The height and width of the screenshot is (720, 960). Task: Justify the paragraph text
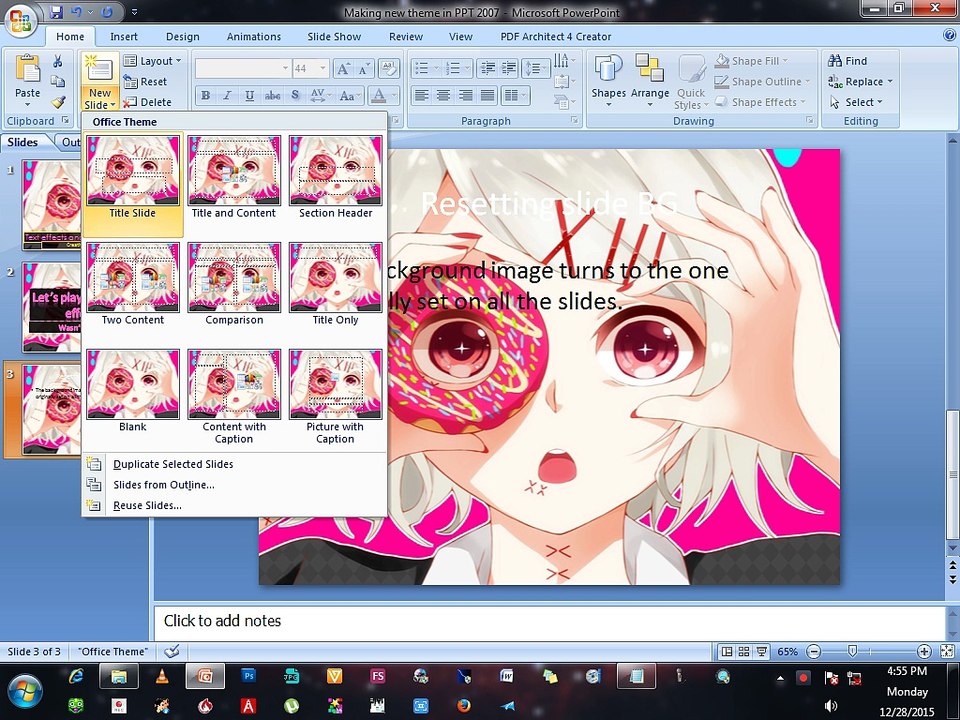click(487, 95)
